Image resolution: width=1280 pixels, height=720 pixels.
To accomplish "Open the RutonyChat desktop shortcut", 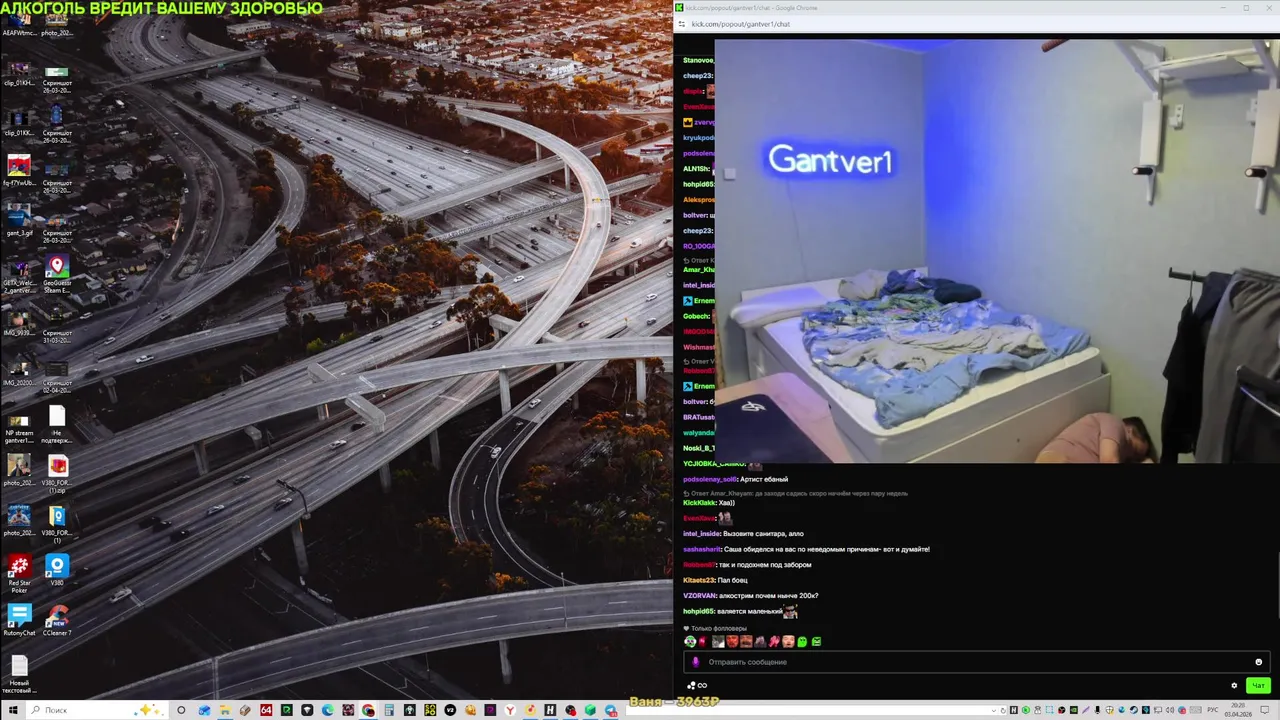I will point(19,621).
